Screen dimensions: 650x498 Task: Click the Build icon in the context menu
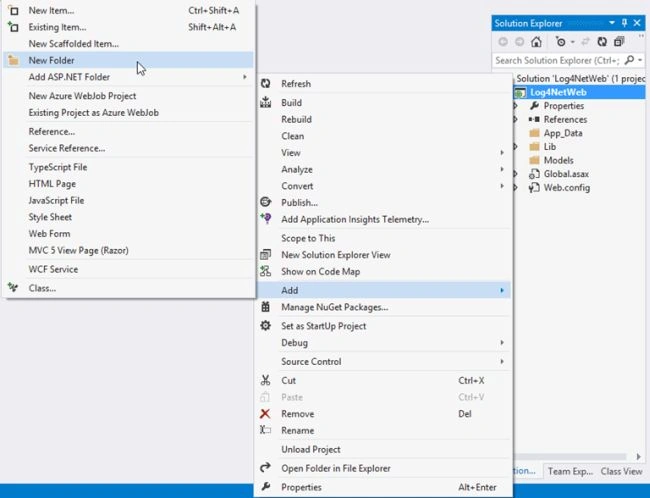point(265,102)
